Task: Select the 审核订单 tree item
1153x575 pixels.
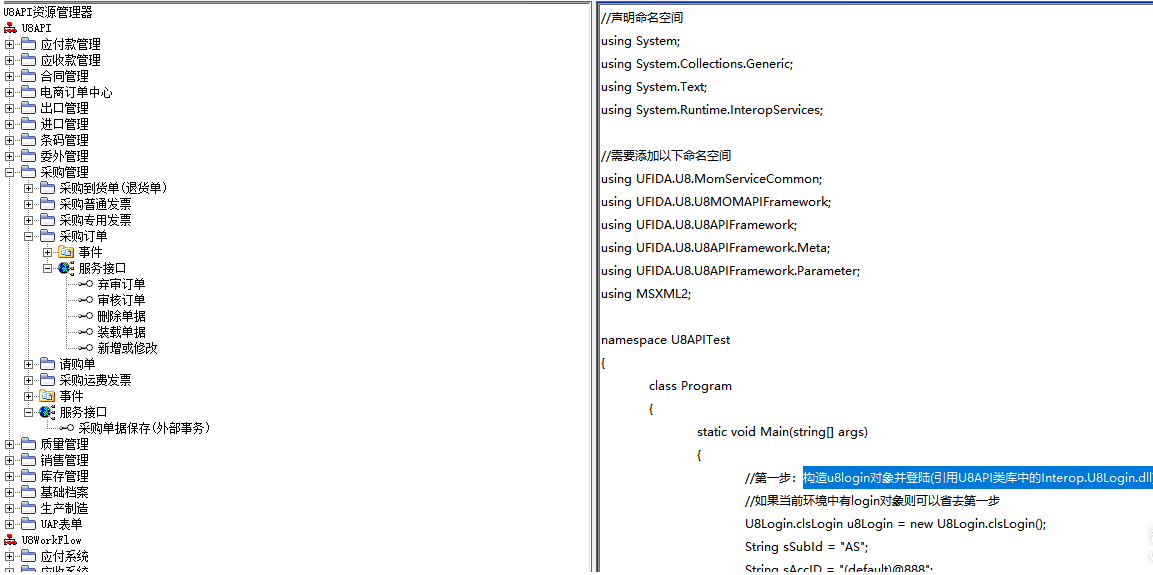Action: point(121,300)
